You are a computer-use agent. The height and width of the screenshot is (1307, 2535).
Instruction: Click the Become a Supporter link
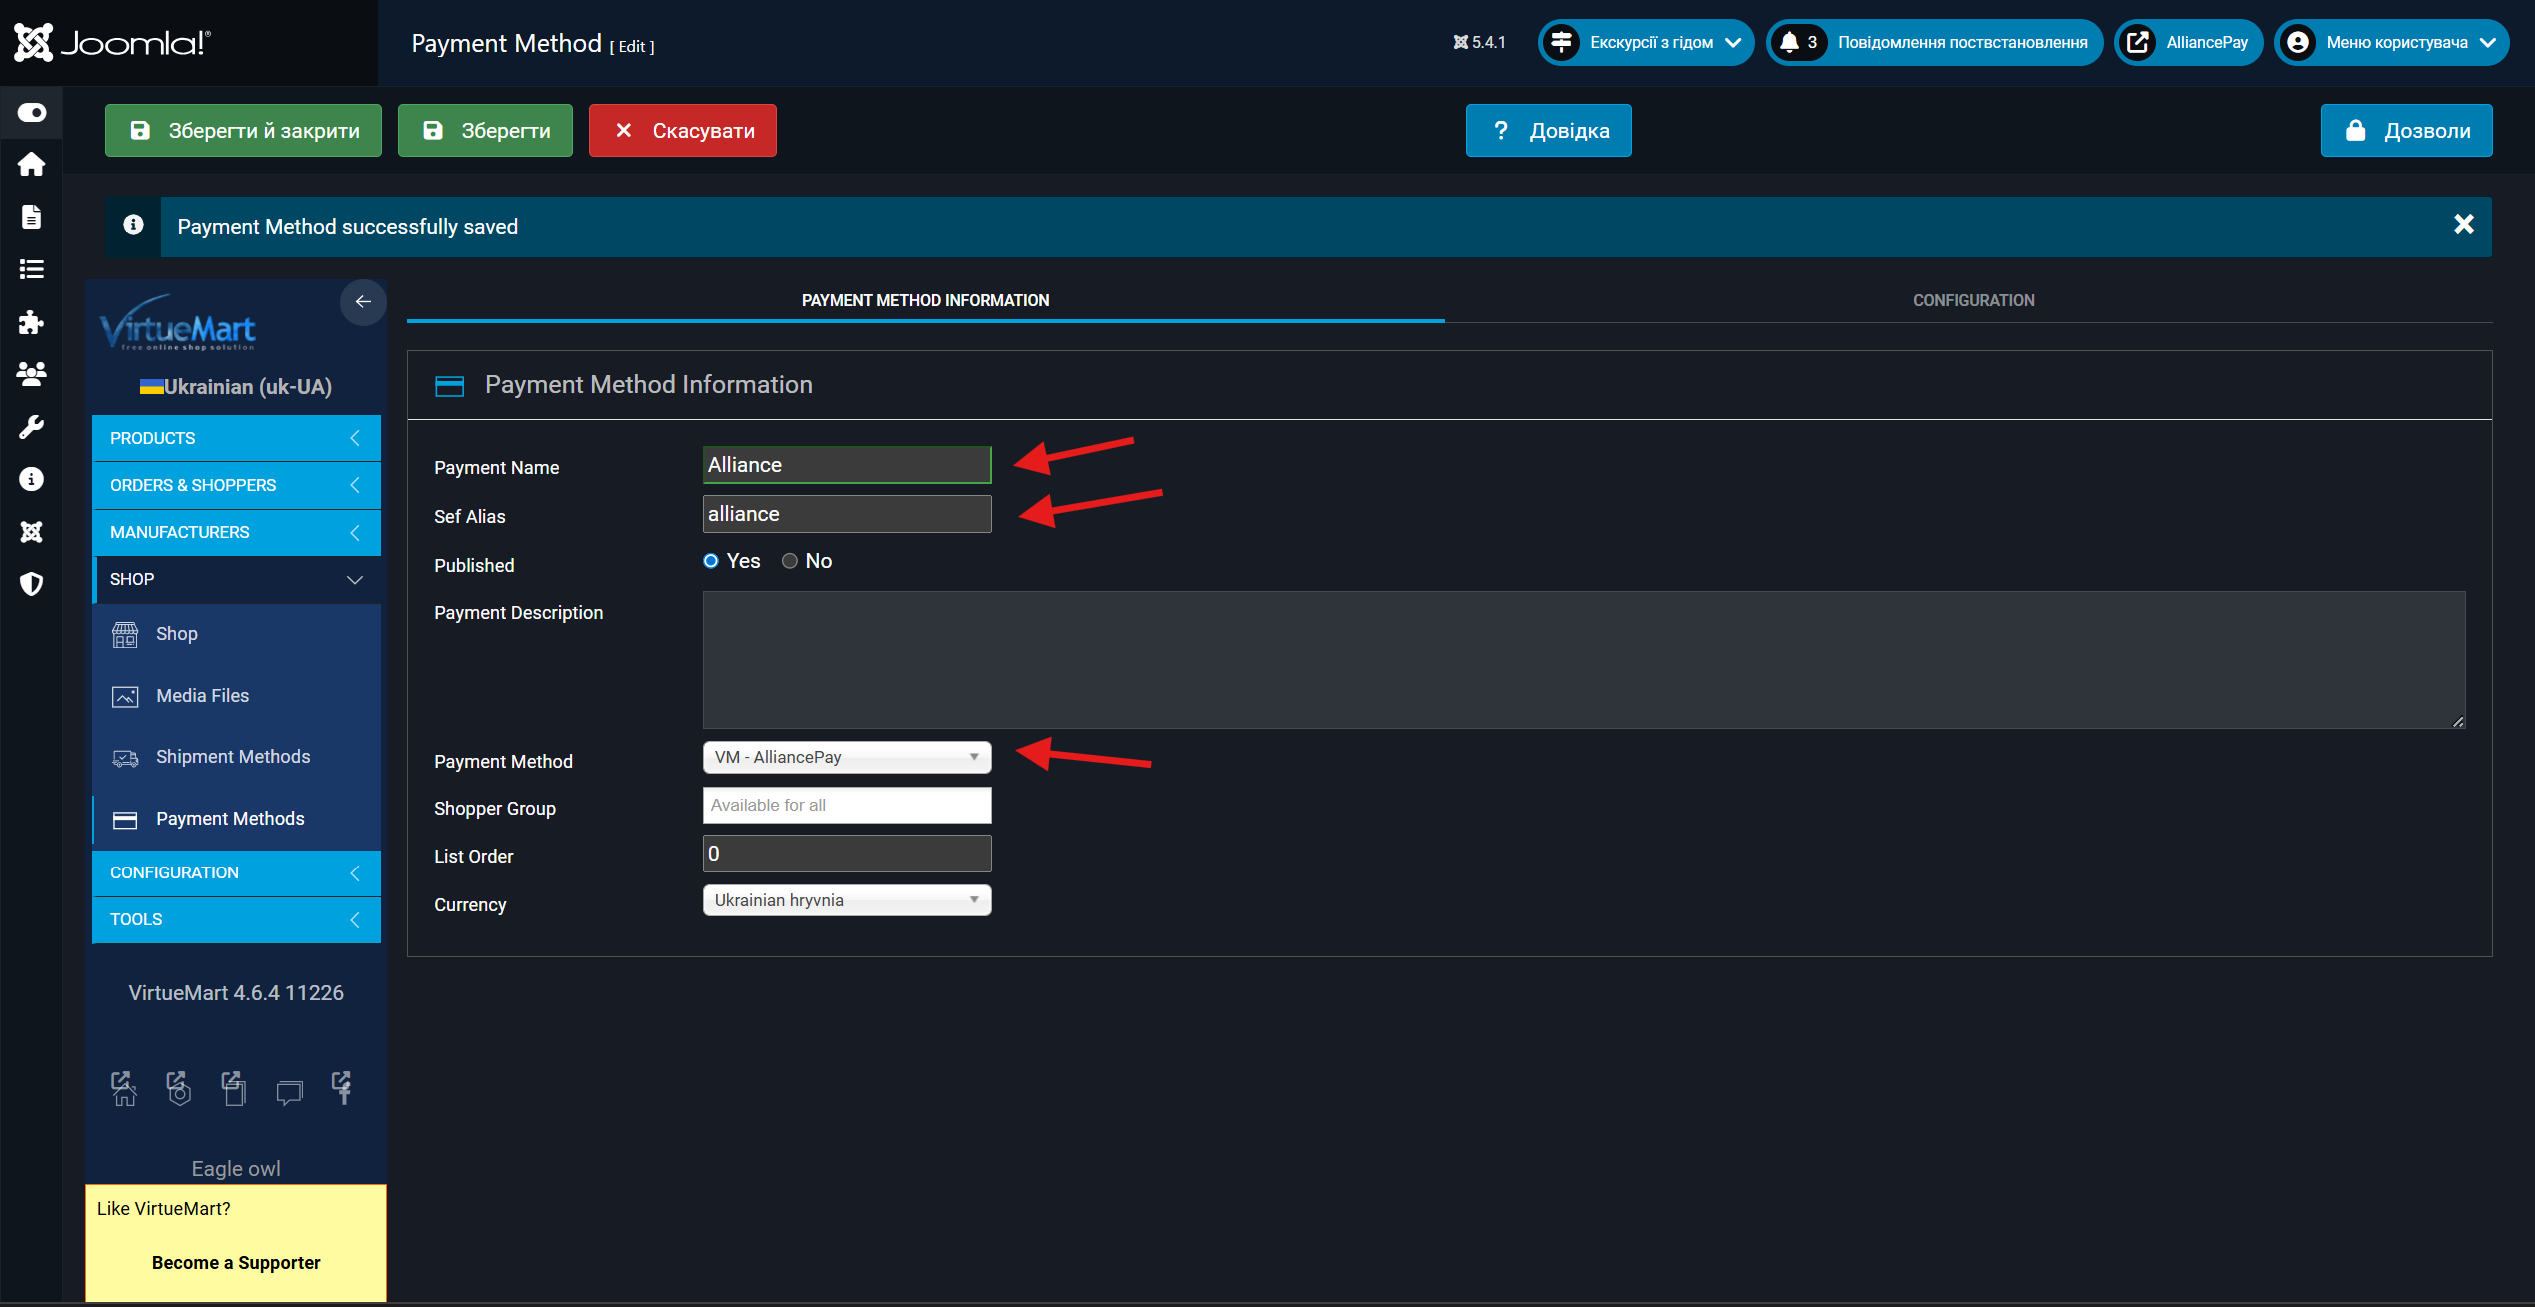pyautogui.click(x=236, y=1262)
